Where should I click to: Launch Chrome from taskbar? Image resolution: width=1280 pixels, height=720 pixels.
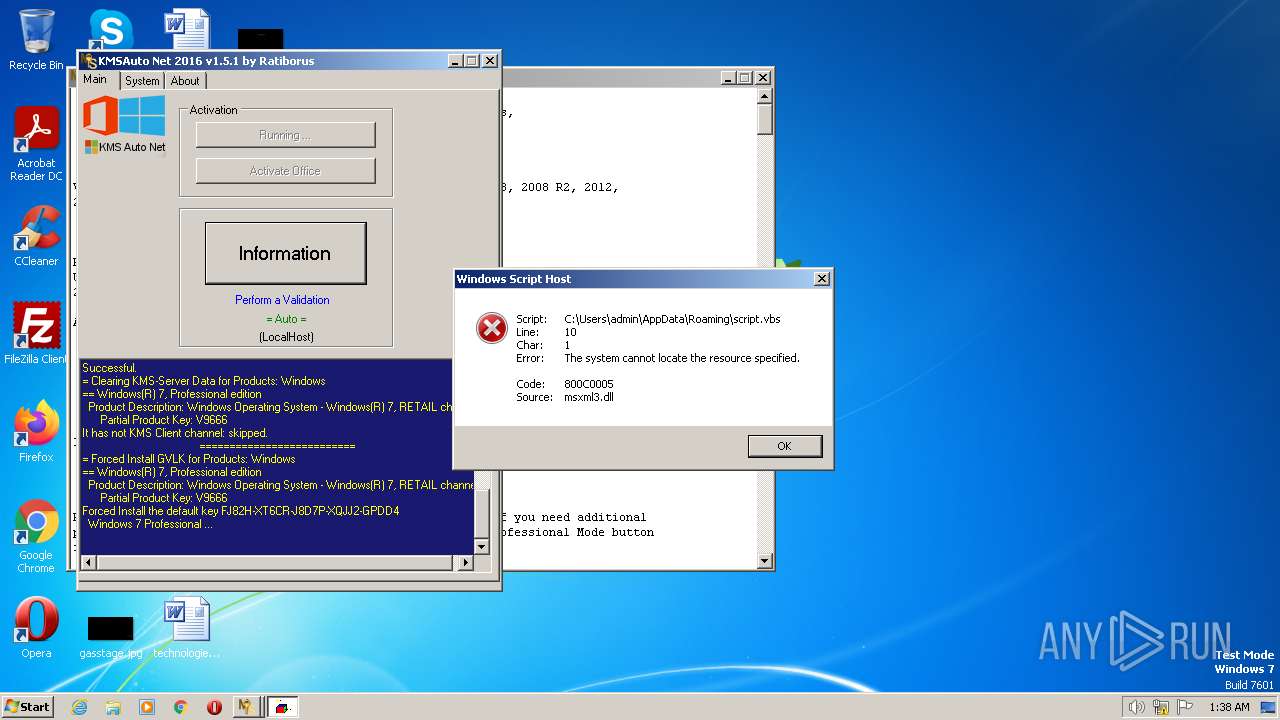coord(180,707)
